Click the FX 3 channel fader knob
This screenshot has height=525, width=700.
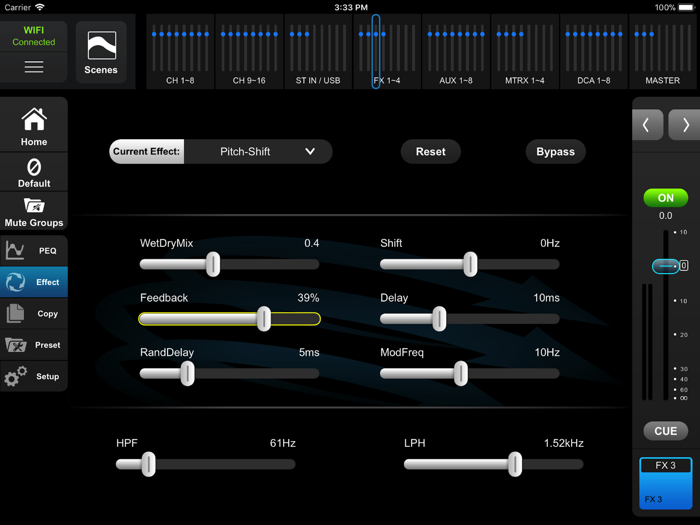pyautogui.click(x=666, y=267)
